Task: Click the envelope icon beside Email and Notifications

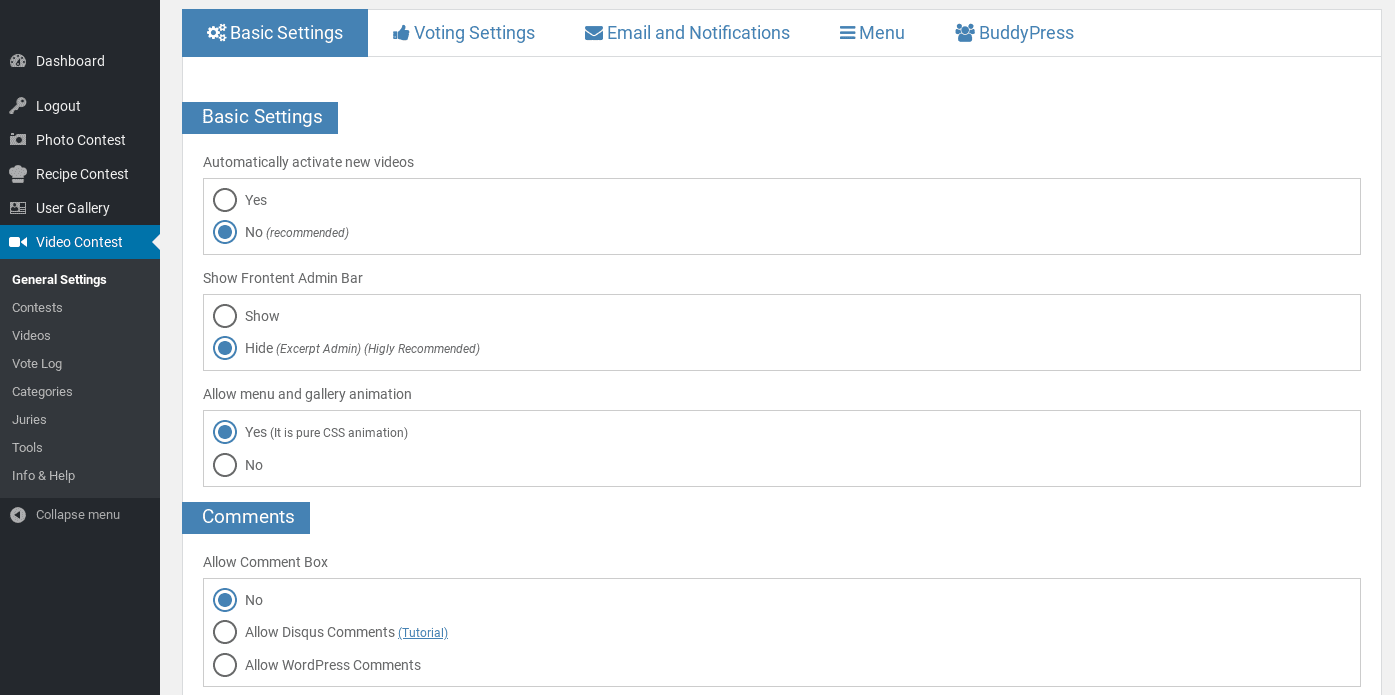Action: (594, 32)
